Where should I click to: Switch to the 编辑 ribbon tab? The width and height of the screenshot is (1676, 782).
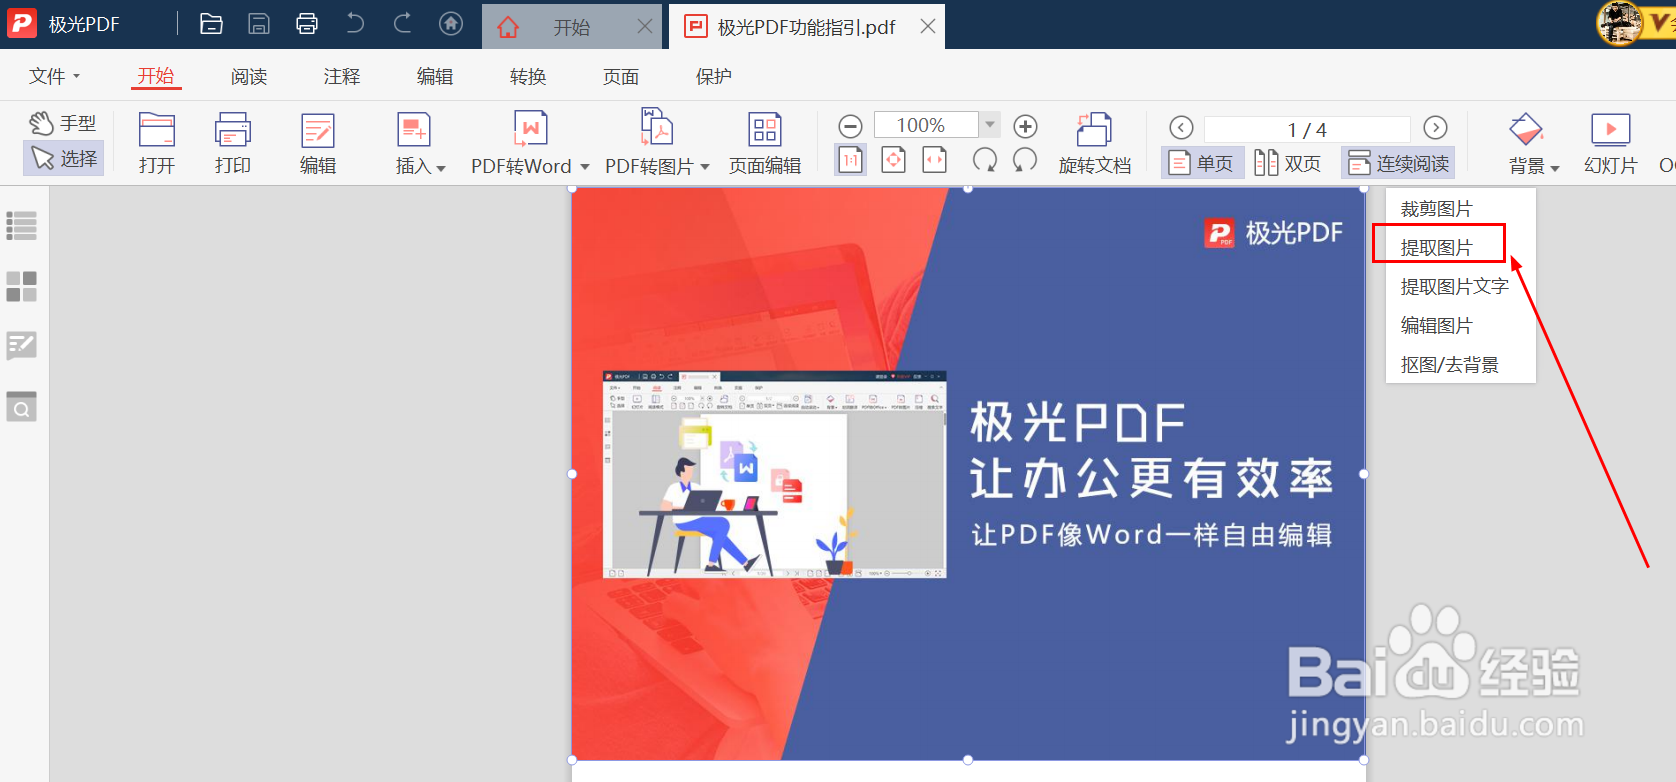[x=435, y=76]
